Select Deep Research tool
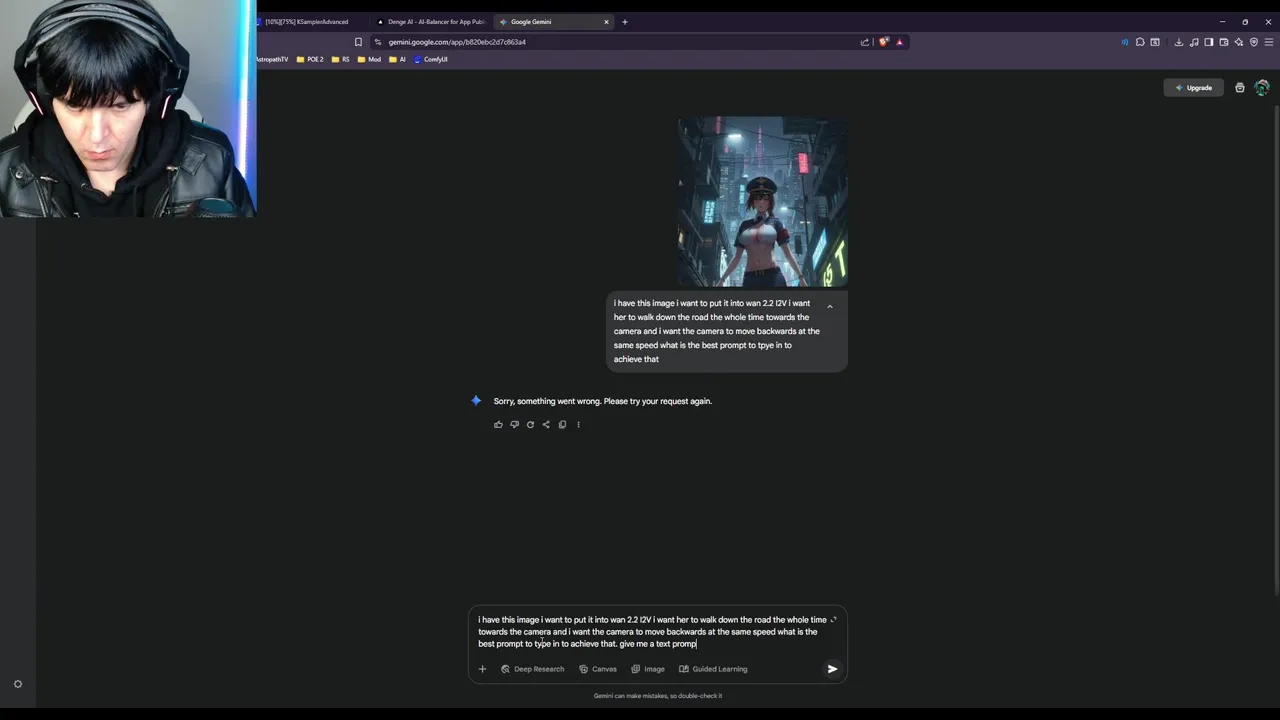 pos(533,669)
